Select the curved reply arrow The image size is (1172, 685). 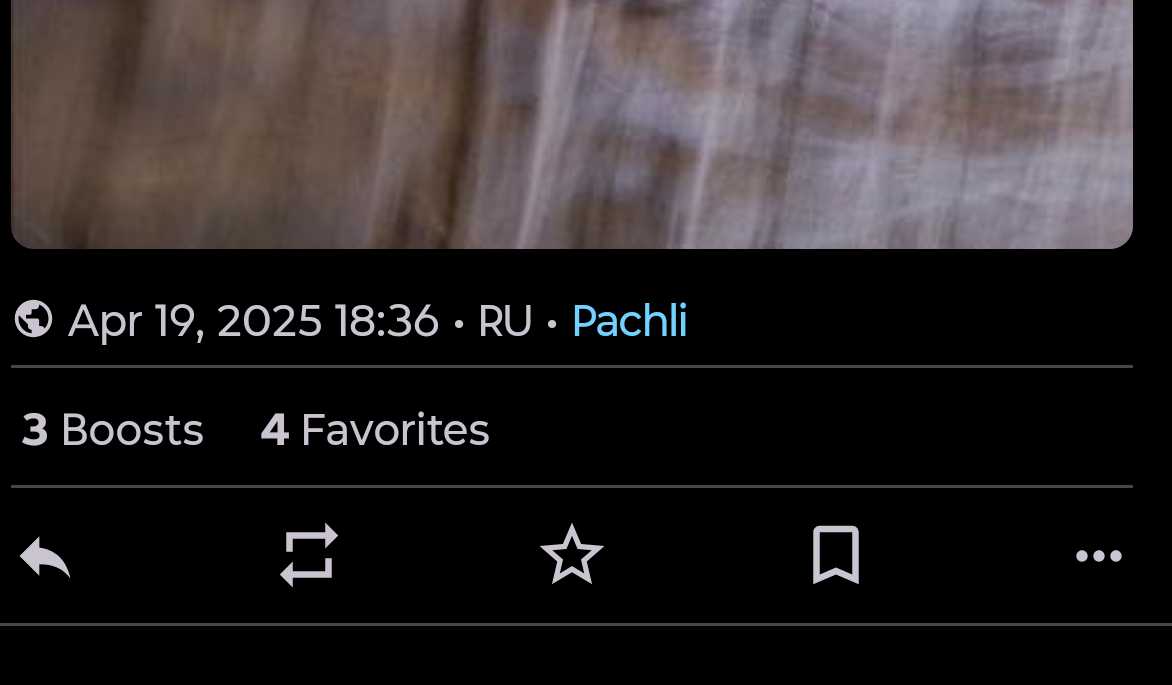pyautogui.click(x=45, y=556)
